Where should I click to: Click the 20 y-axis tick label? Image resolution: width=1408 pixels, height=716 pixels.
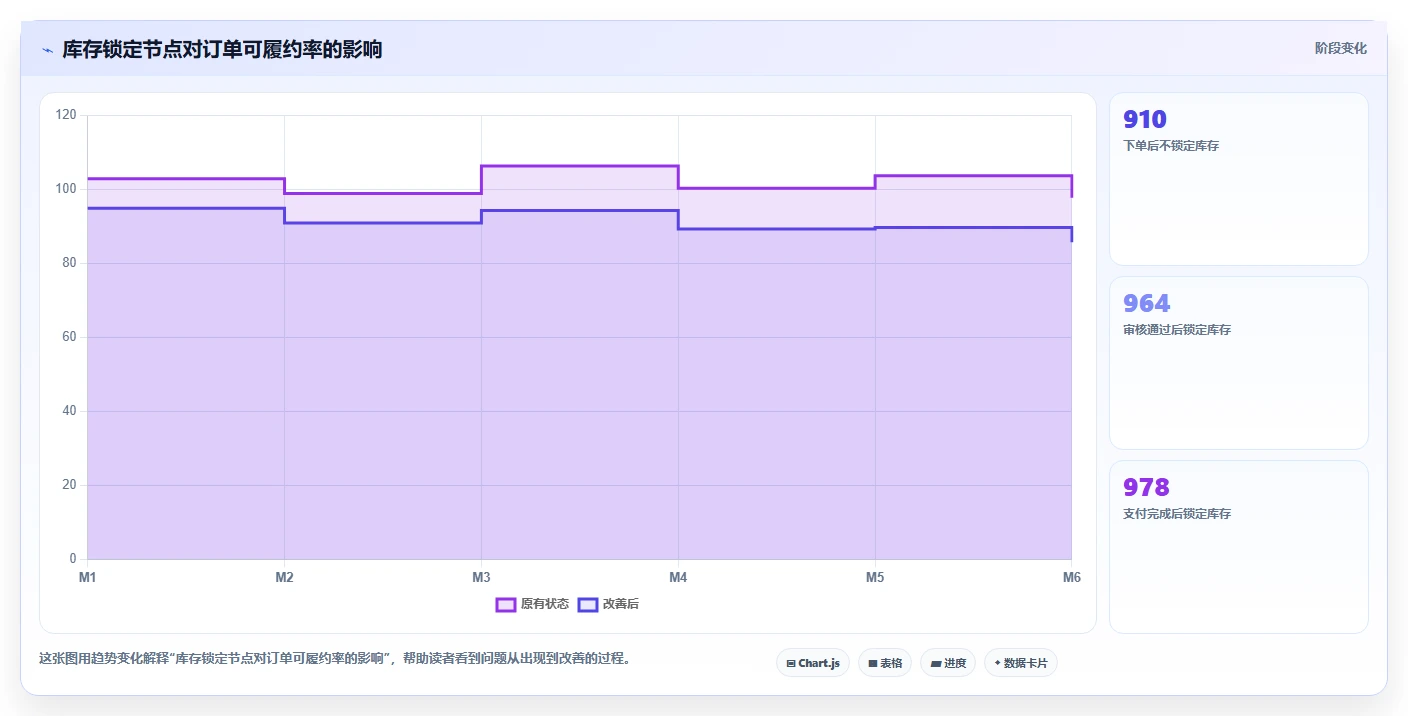click(x=69, y=485)
